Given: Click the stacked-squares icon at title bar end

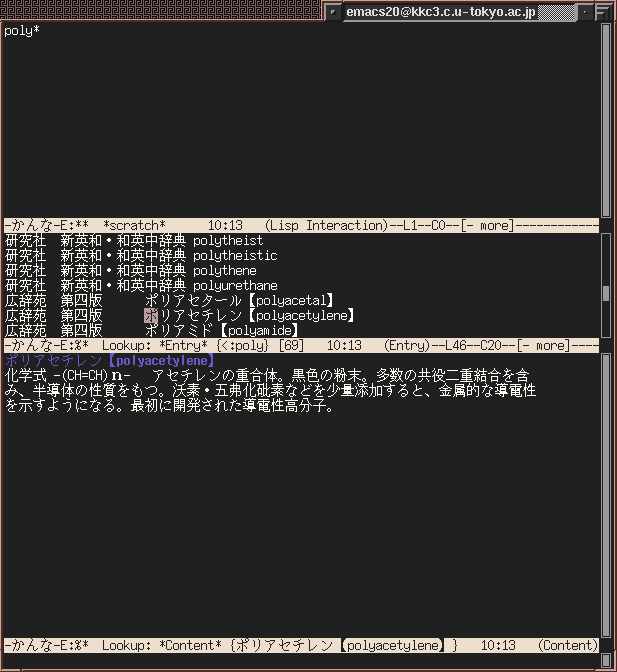Looking at the screenshot, I should click(602, 12).
